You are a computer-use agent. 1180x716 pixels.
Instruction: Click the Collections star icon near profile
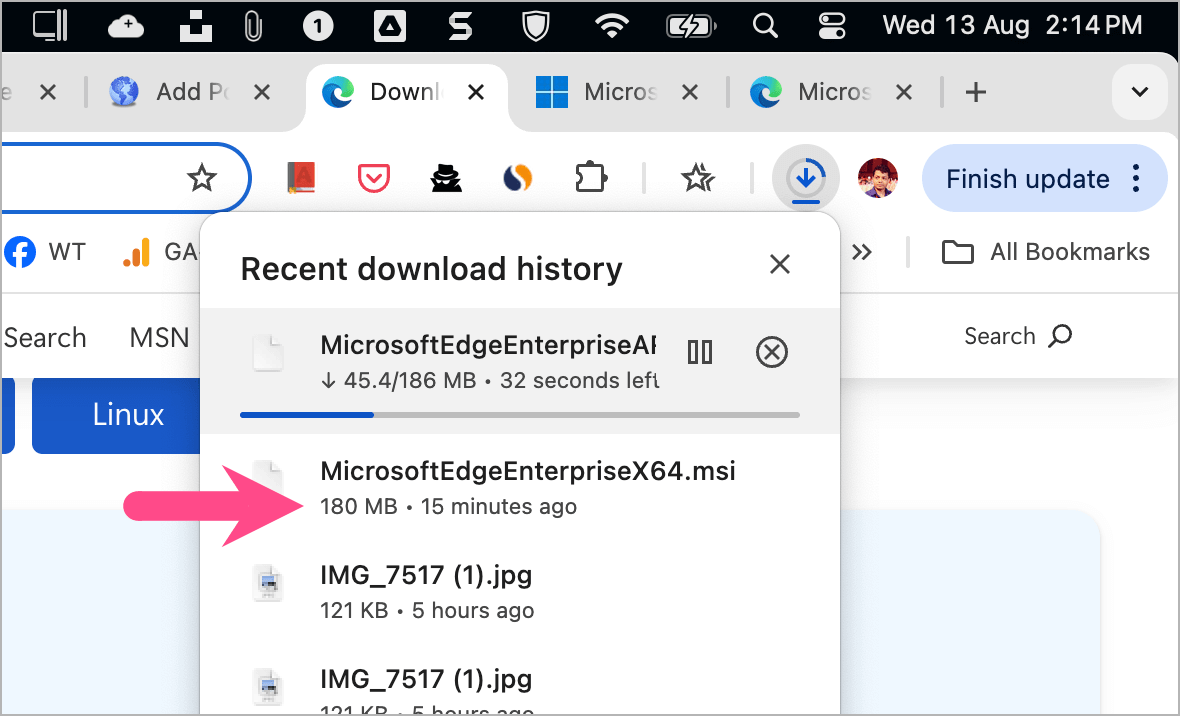coord(698,178)
